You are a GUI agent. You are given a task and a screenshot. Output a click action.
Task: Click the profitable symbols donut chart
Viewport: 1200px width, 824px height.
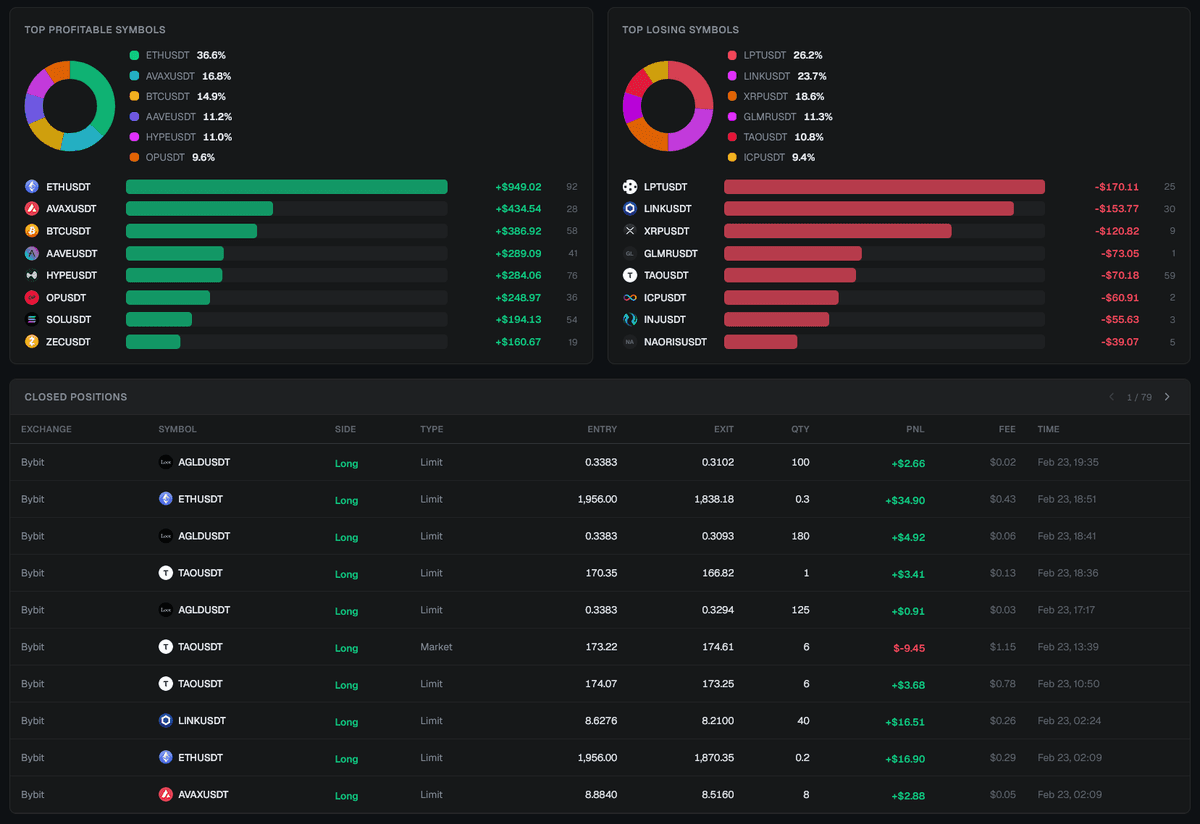coord(70,106)
